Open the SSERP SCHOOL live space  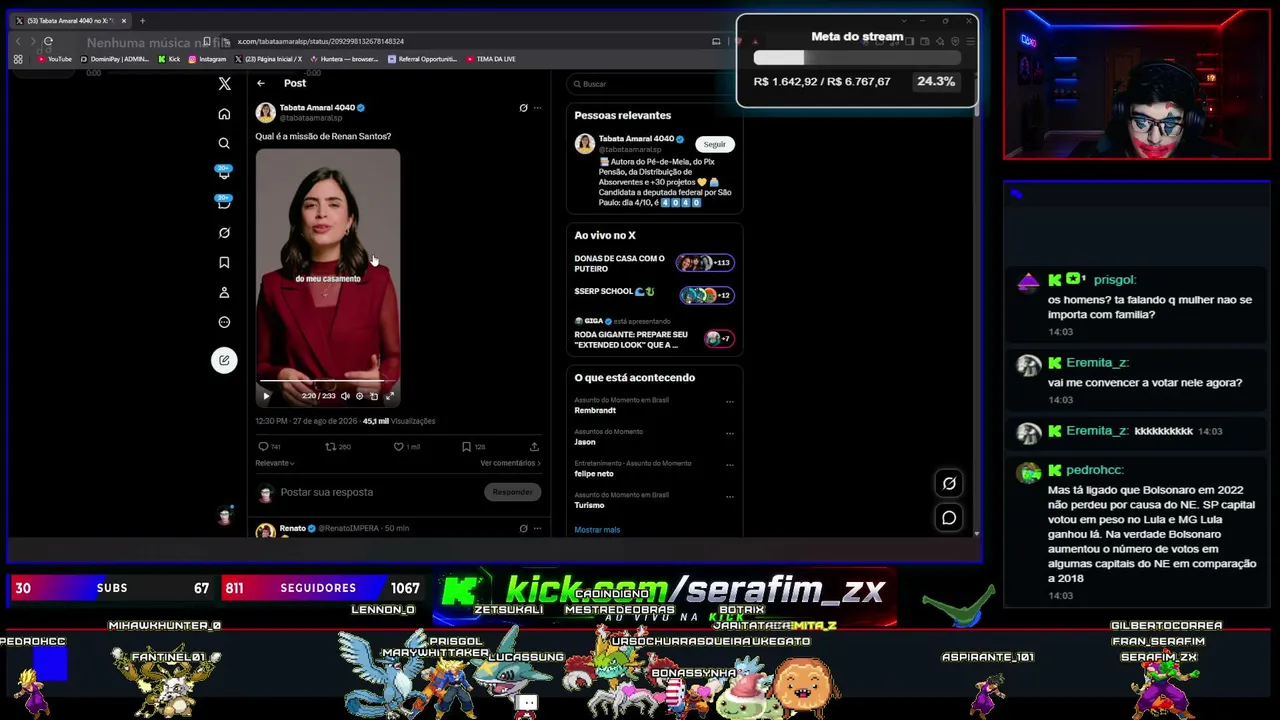pyautogui.click(x=654, y=293)
